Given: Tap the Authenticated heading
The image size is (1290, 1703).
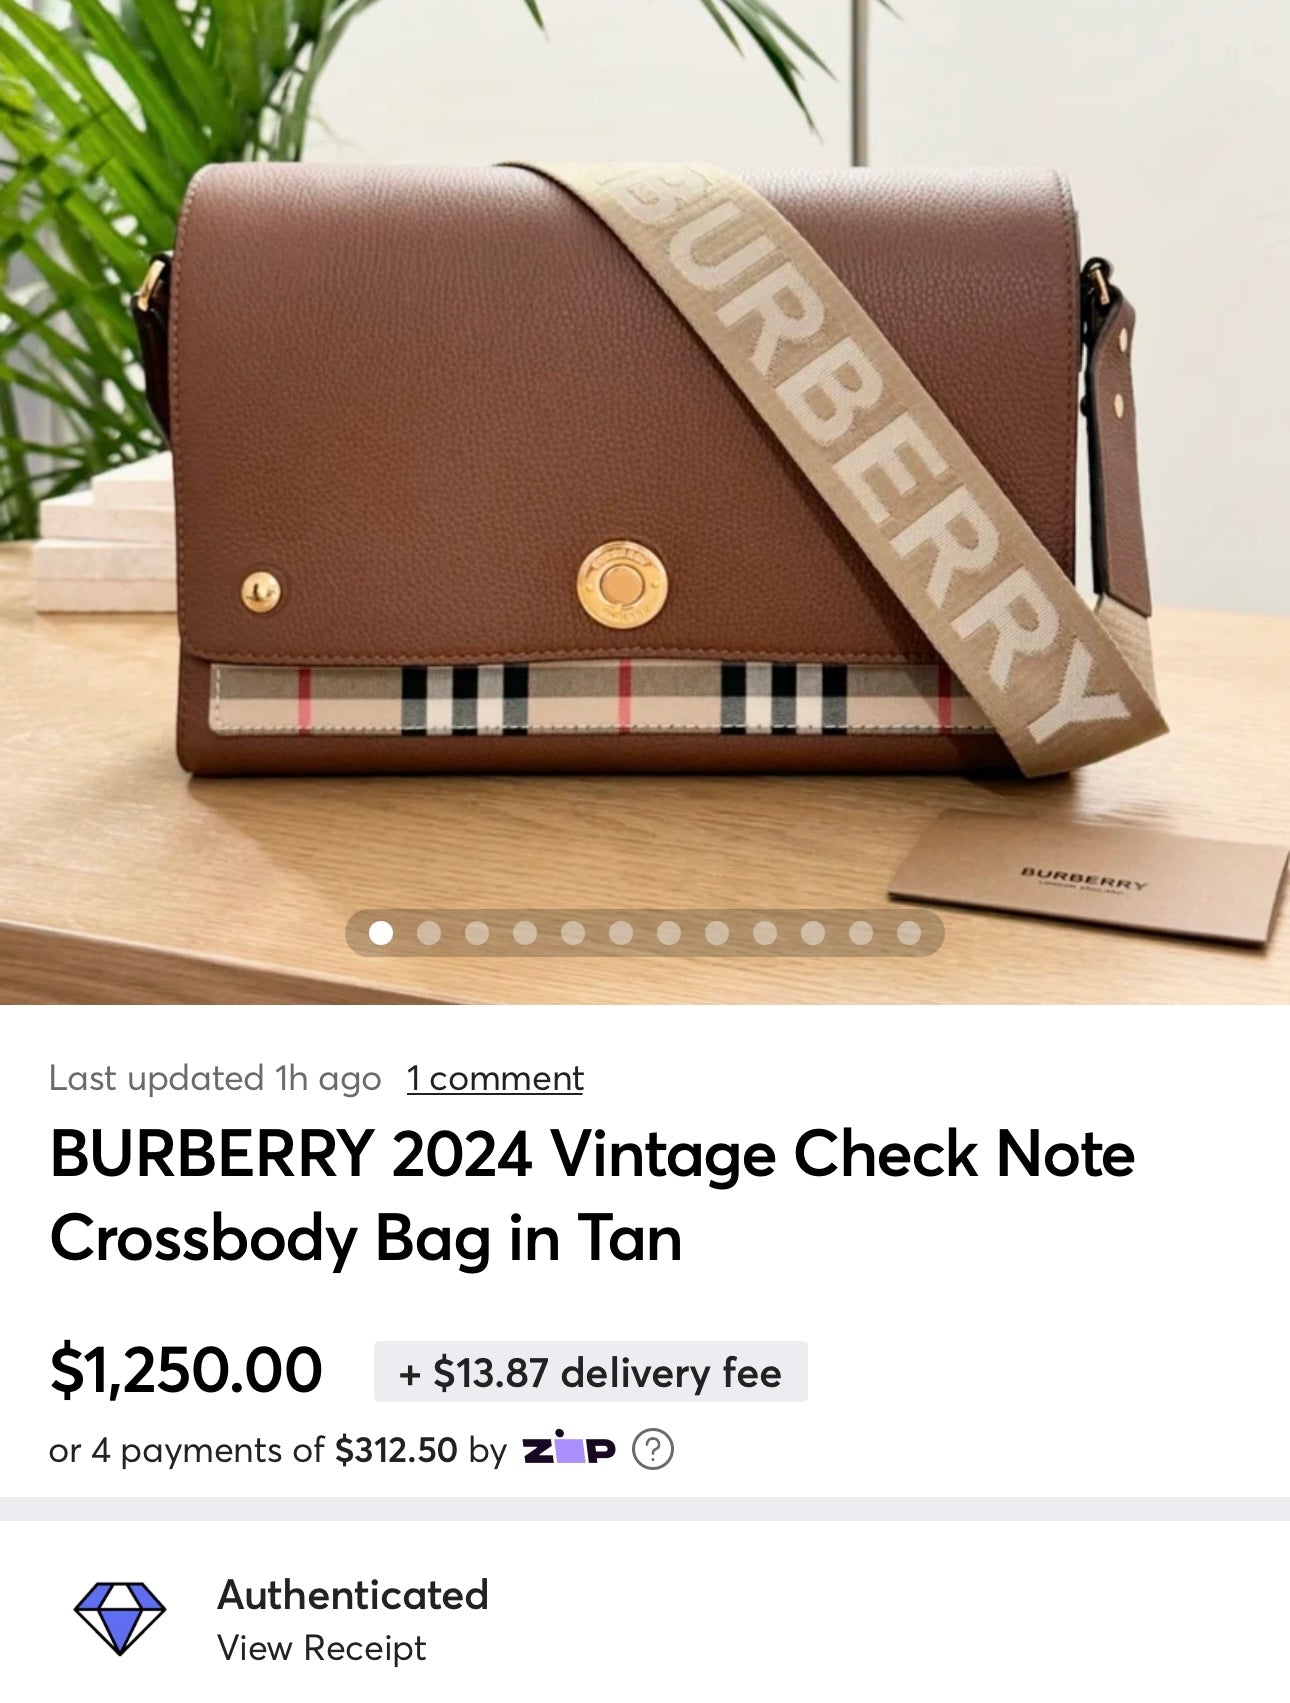Looking at the screenshot, I should [353, 1594].
